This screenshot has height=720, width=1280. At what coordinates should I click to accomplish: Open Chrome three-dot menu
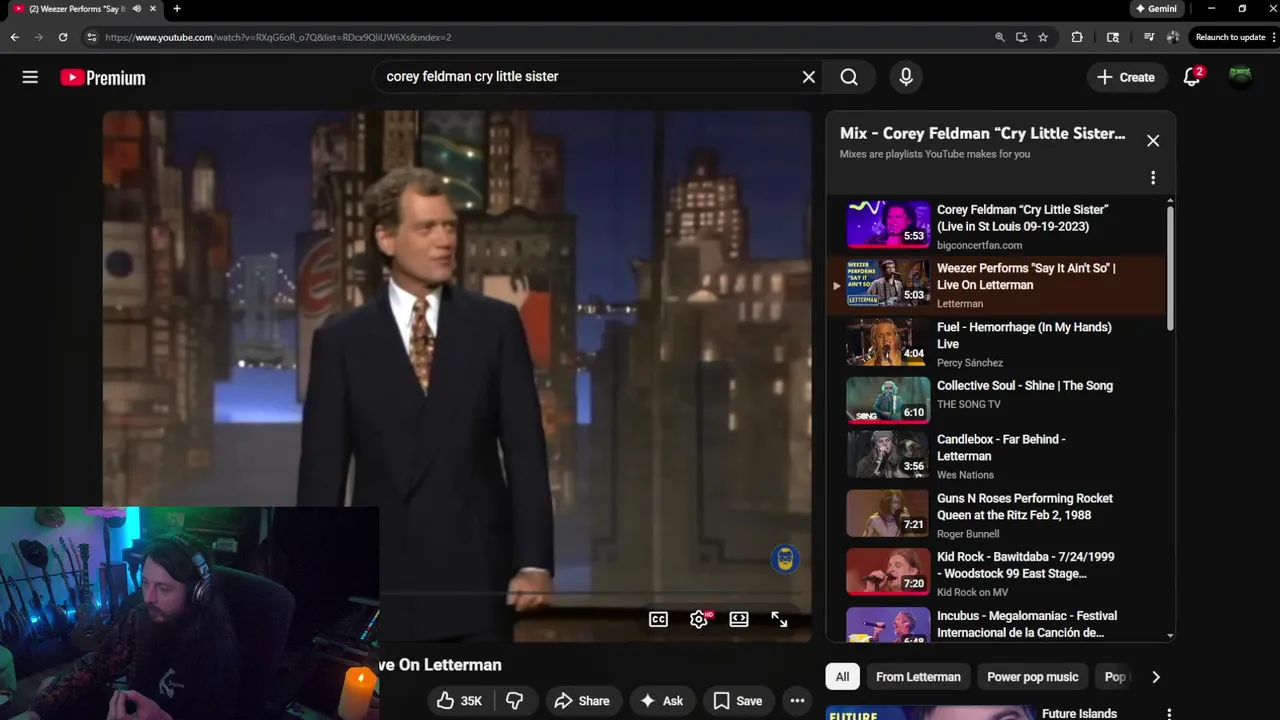(1275, 37)
